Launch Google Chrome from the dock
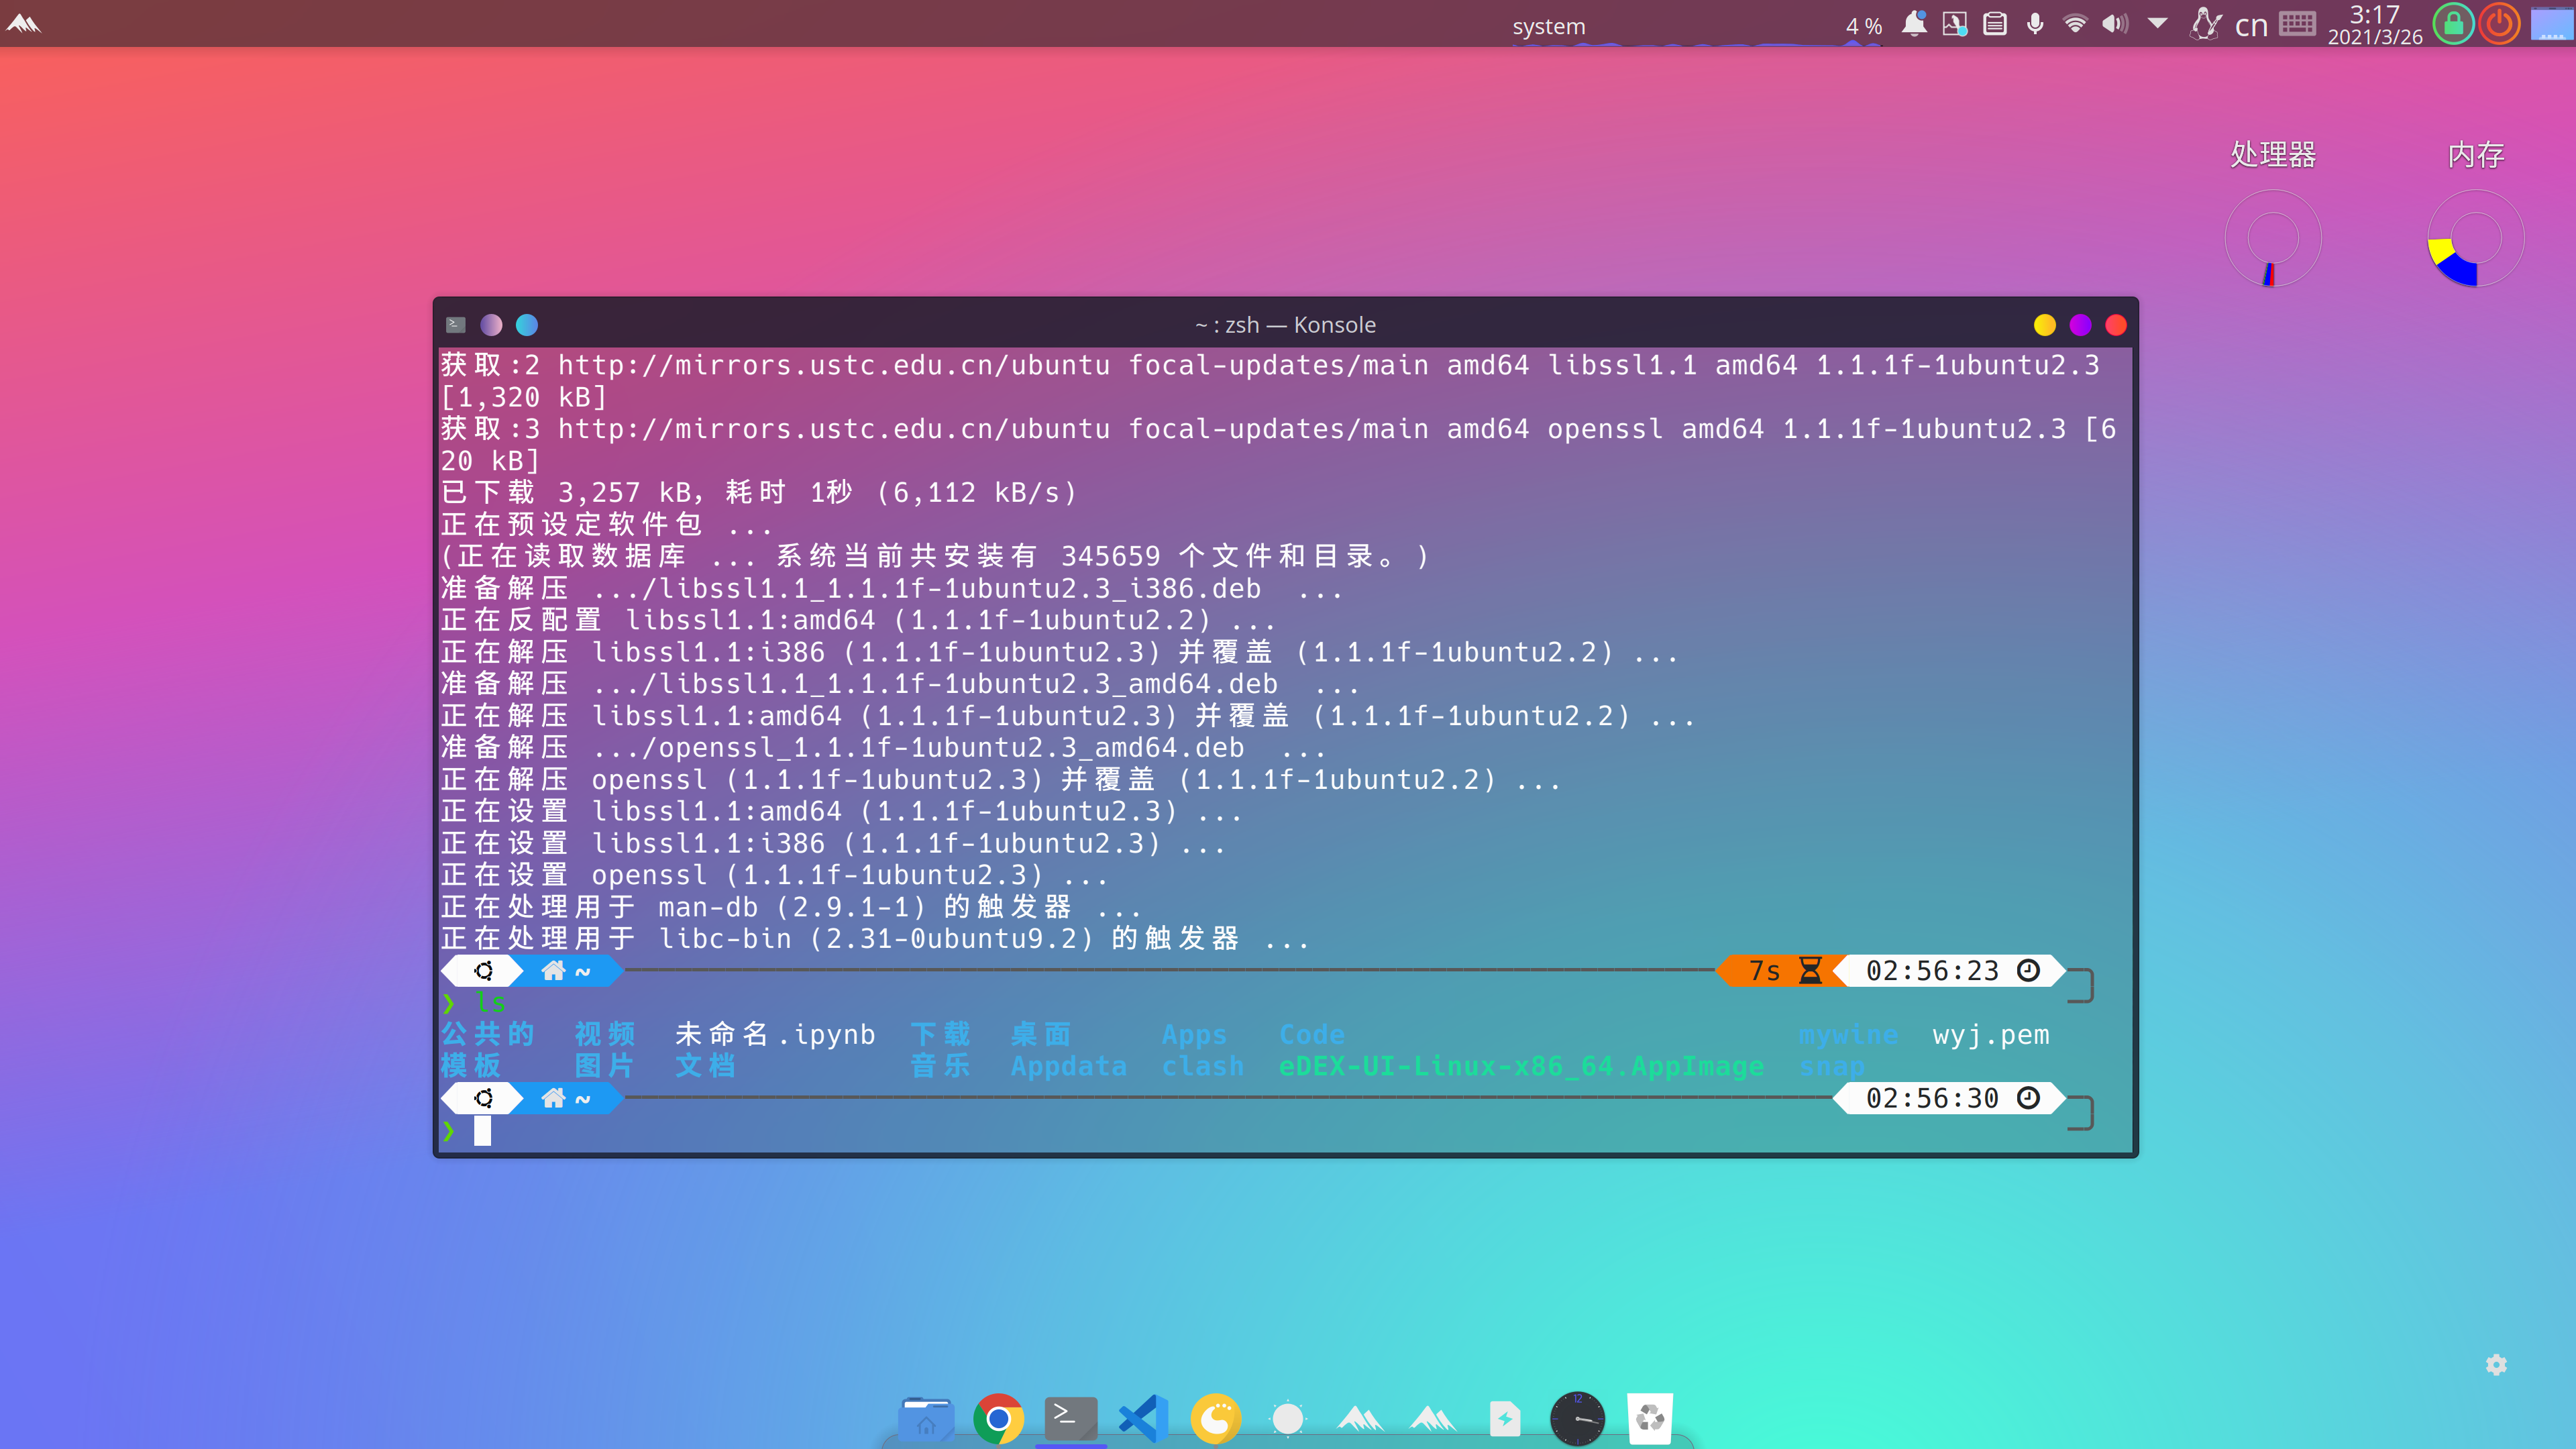Screen dimensions: 2576x1449 tap(998, 1418)
